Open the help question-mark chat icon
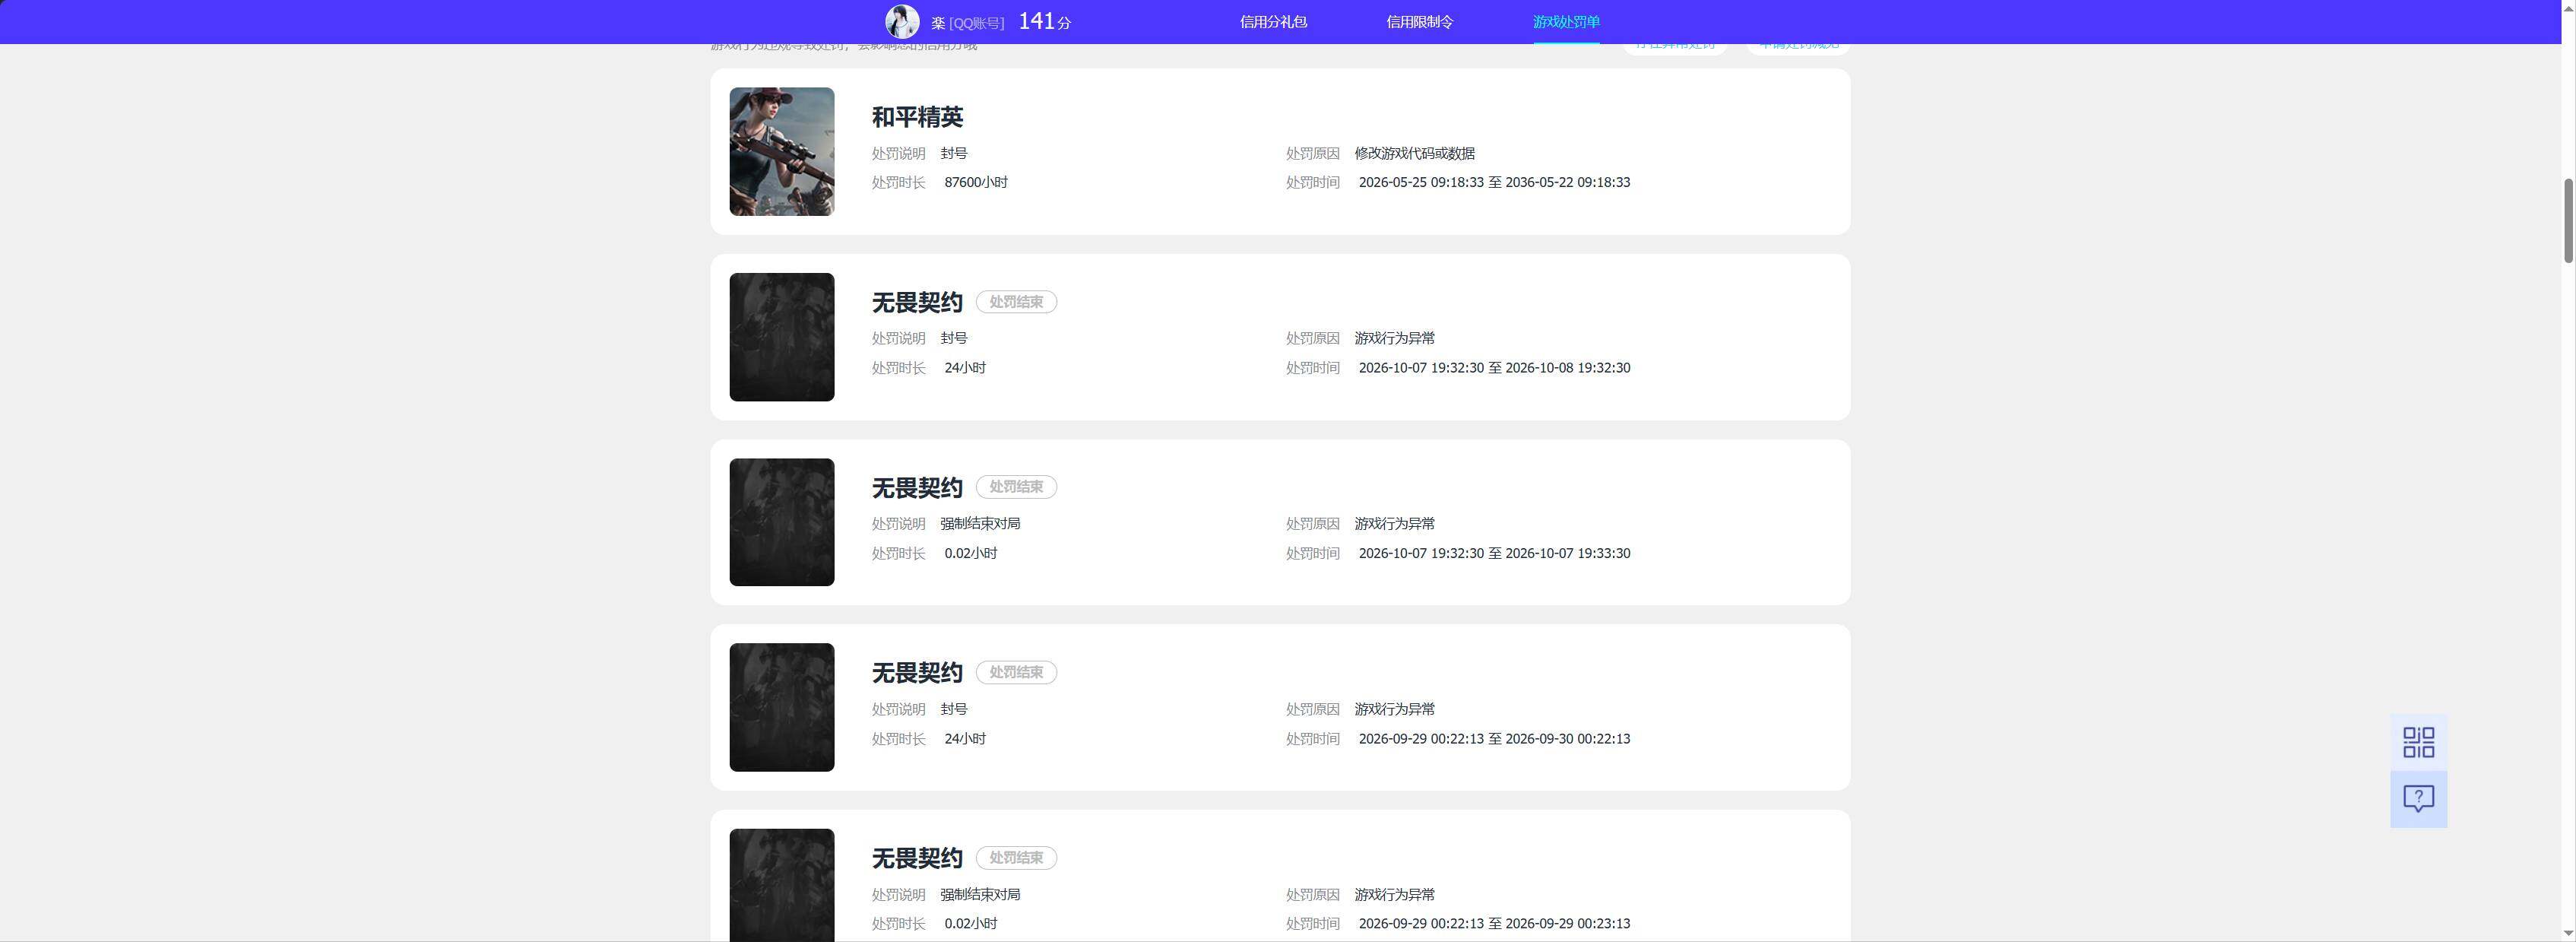This screenshot has width=2576, height=942. pyautogui.click(x=2418, y=799)
